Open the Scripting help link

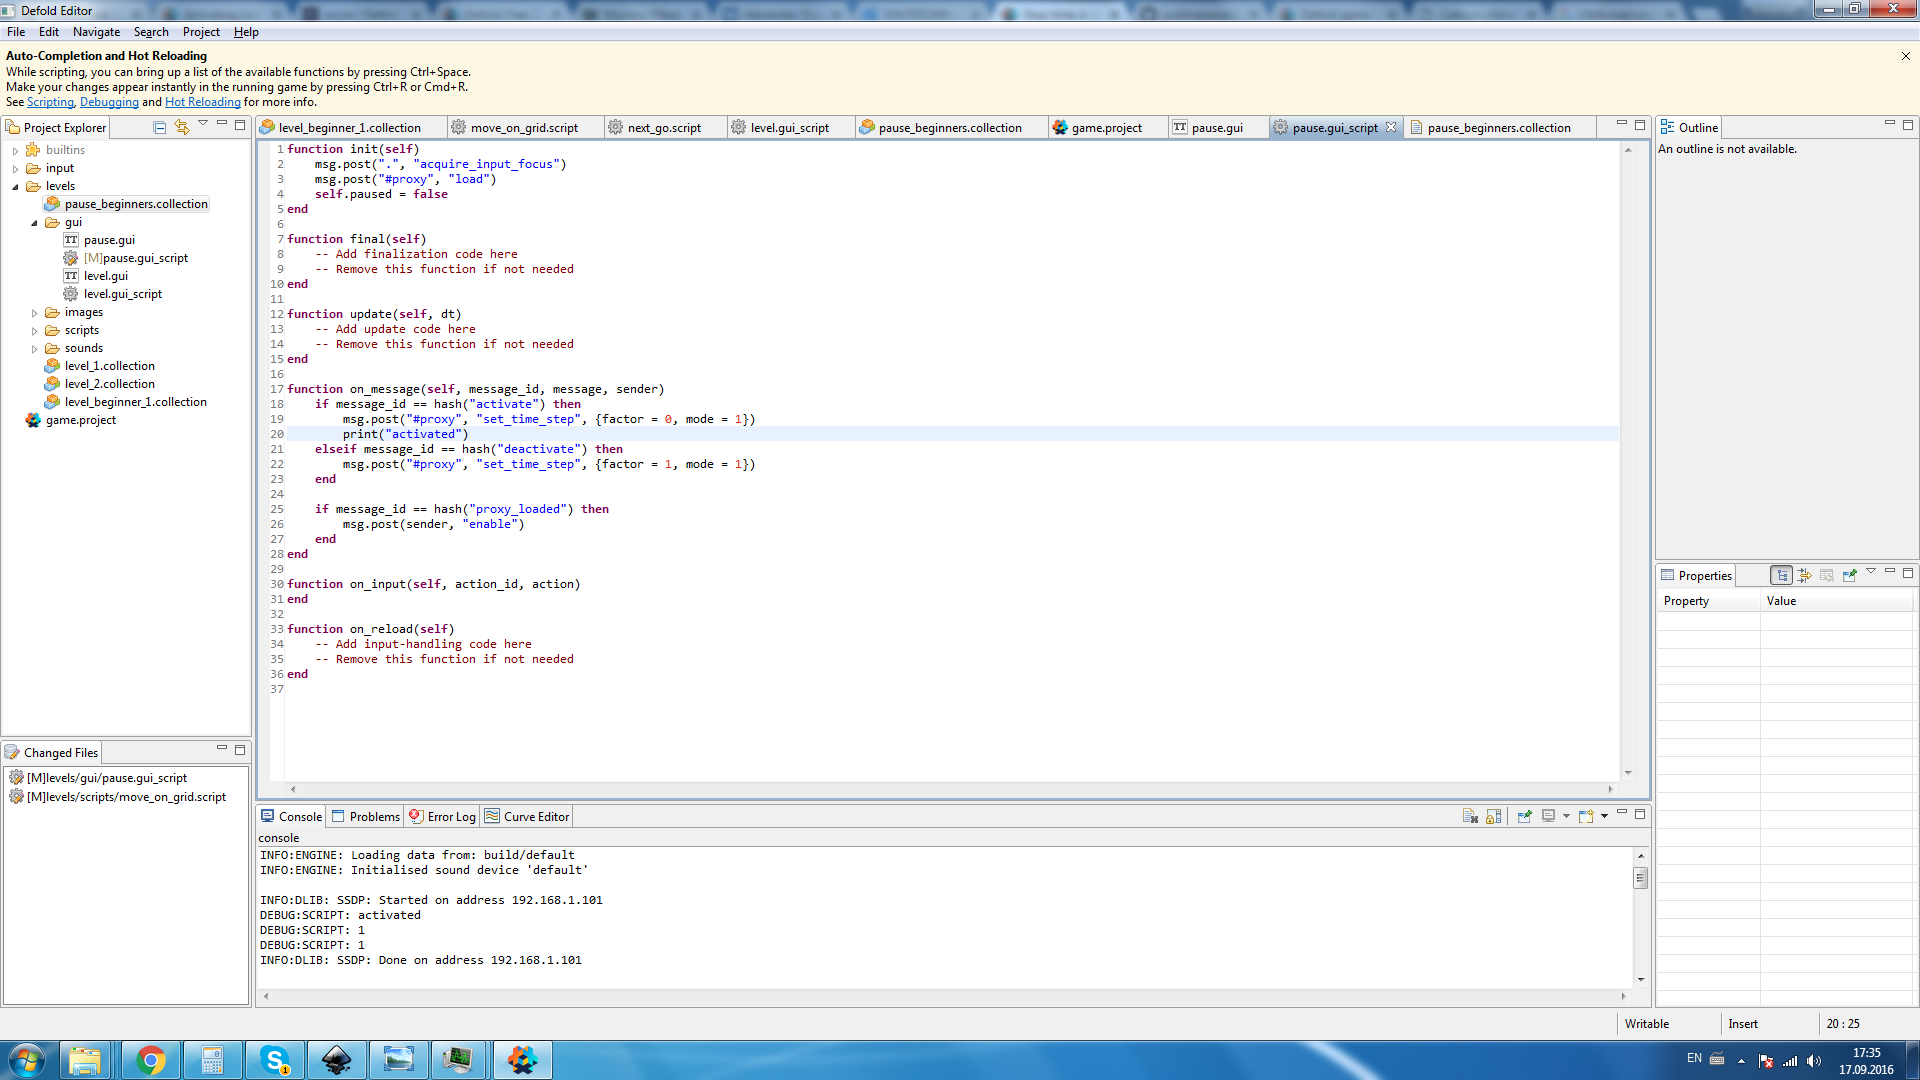coord(50,102)
